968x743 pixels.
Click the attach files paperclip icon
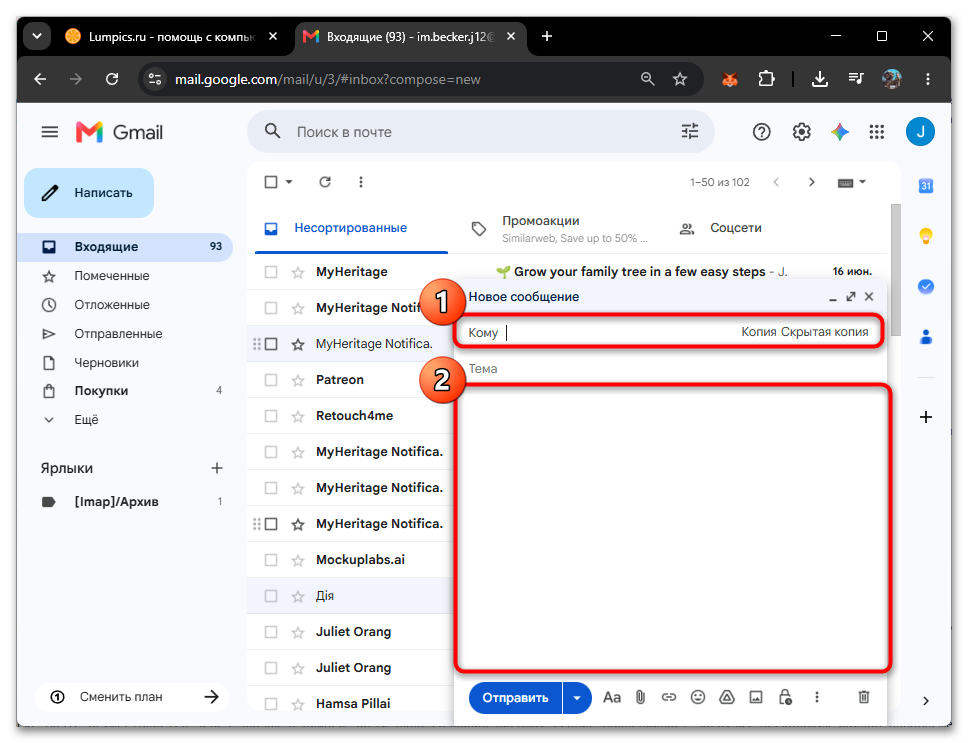click(640, 697)
